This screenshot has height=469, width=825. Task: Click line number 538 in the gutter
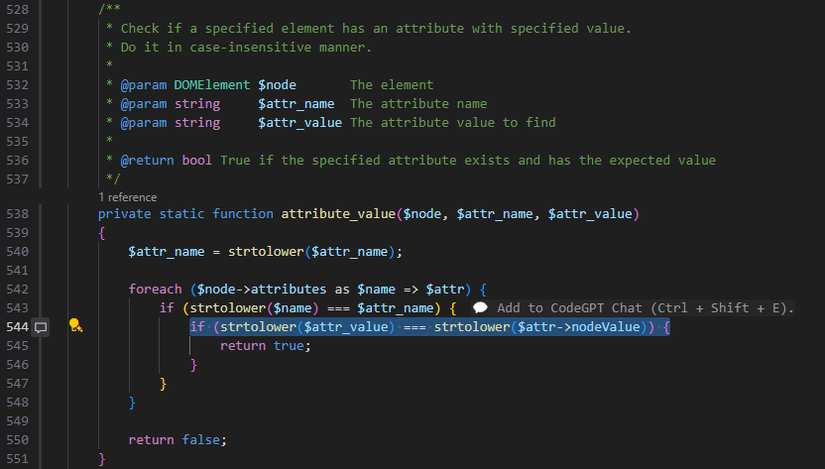point(18,214)
